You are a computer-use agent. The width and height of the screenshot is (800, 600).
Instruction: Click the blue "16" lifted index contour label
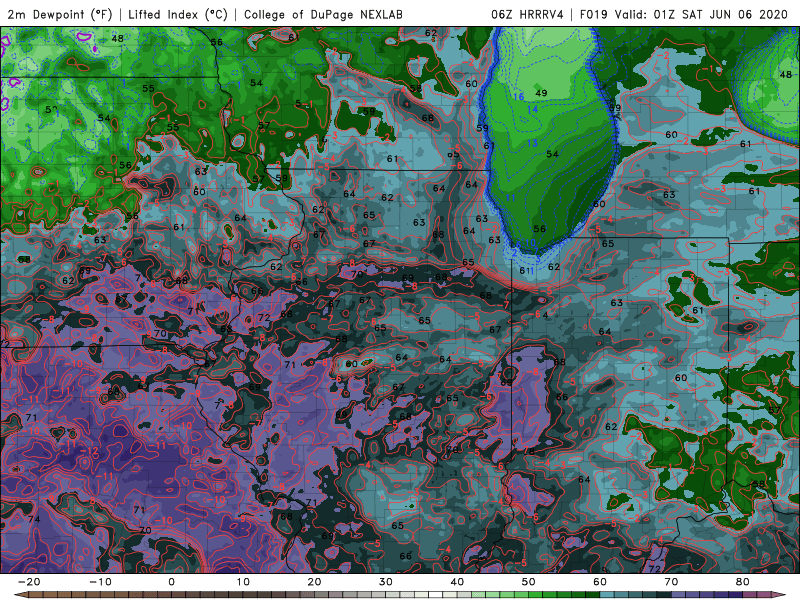(518, 96)
